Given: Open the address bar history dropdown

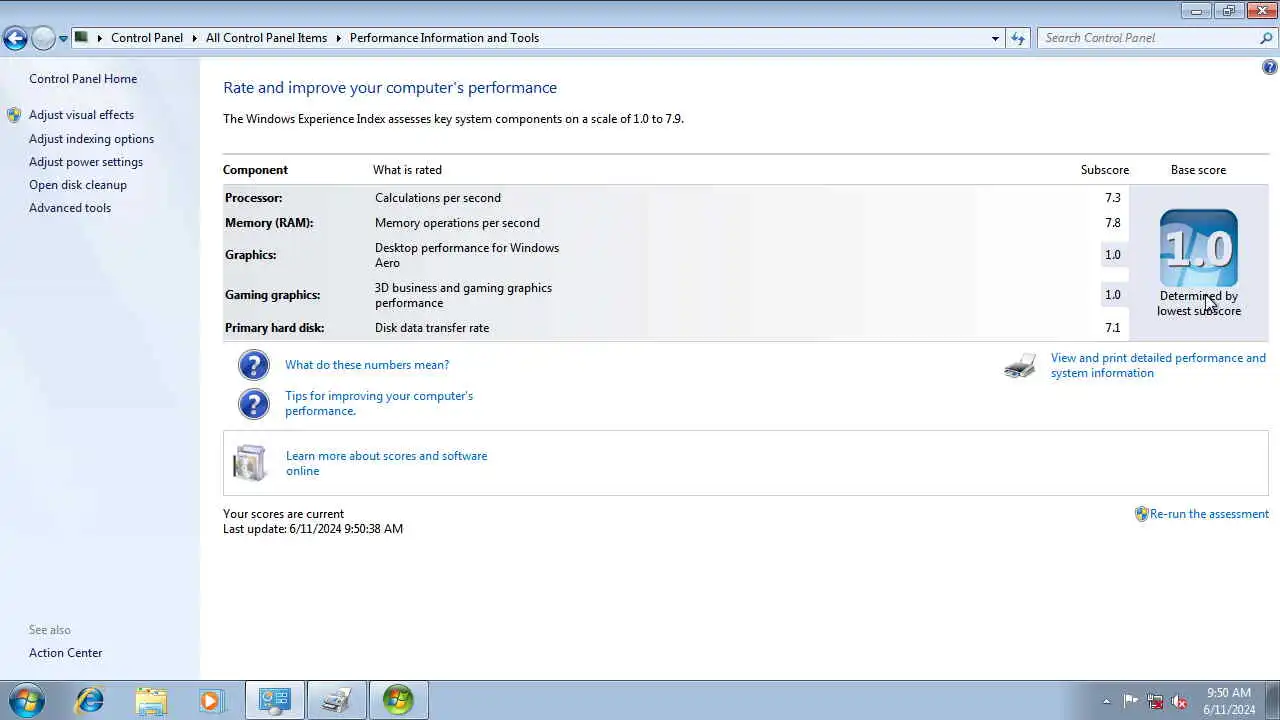Looking at the screenshot, I should 995,38.
